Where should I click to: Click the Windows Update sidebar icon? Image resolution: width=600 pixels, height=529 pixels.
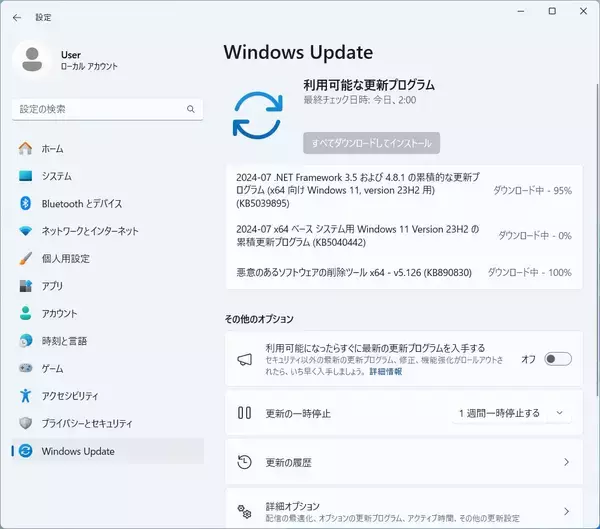click(26, 451)
